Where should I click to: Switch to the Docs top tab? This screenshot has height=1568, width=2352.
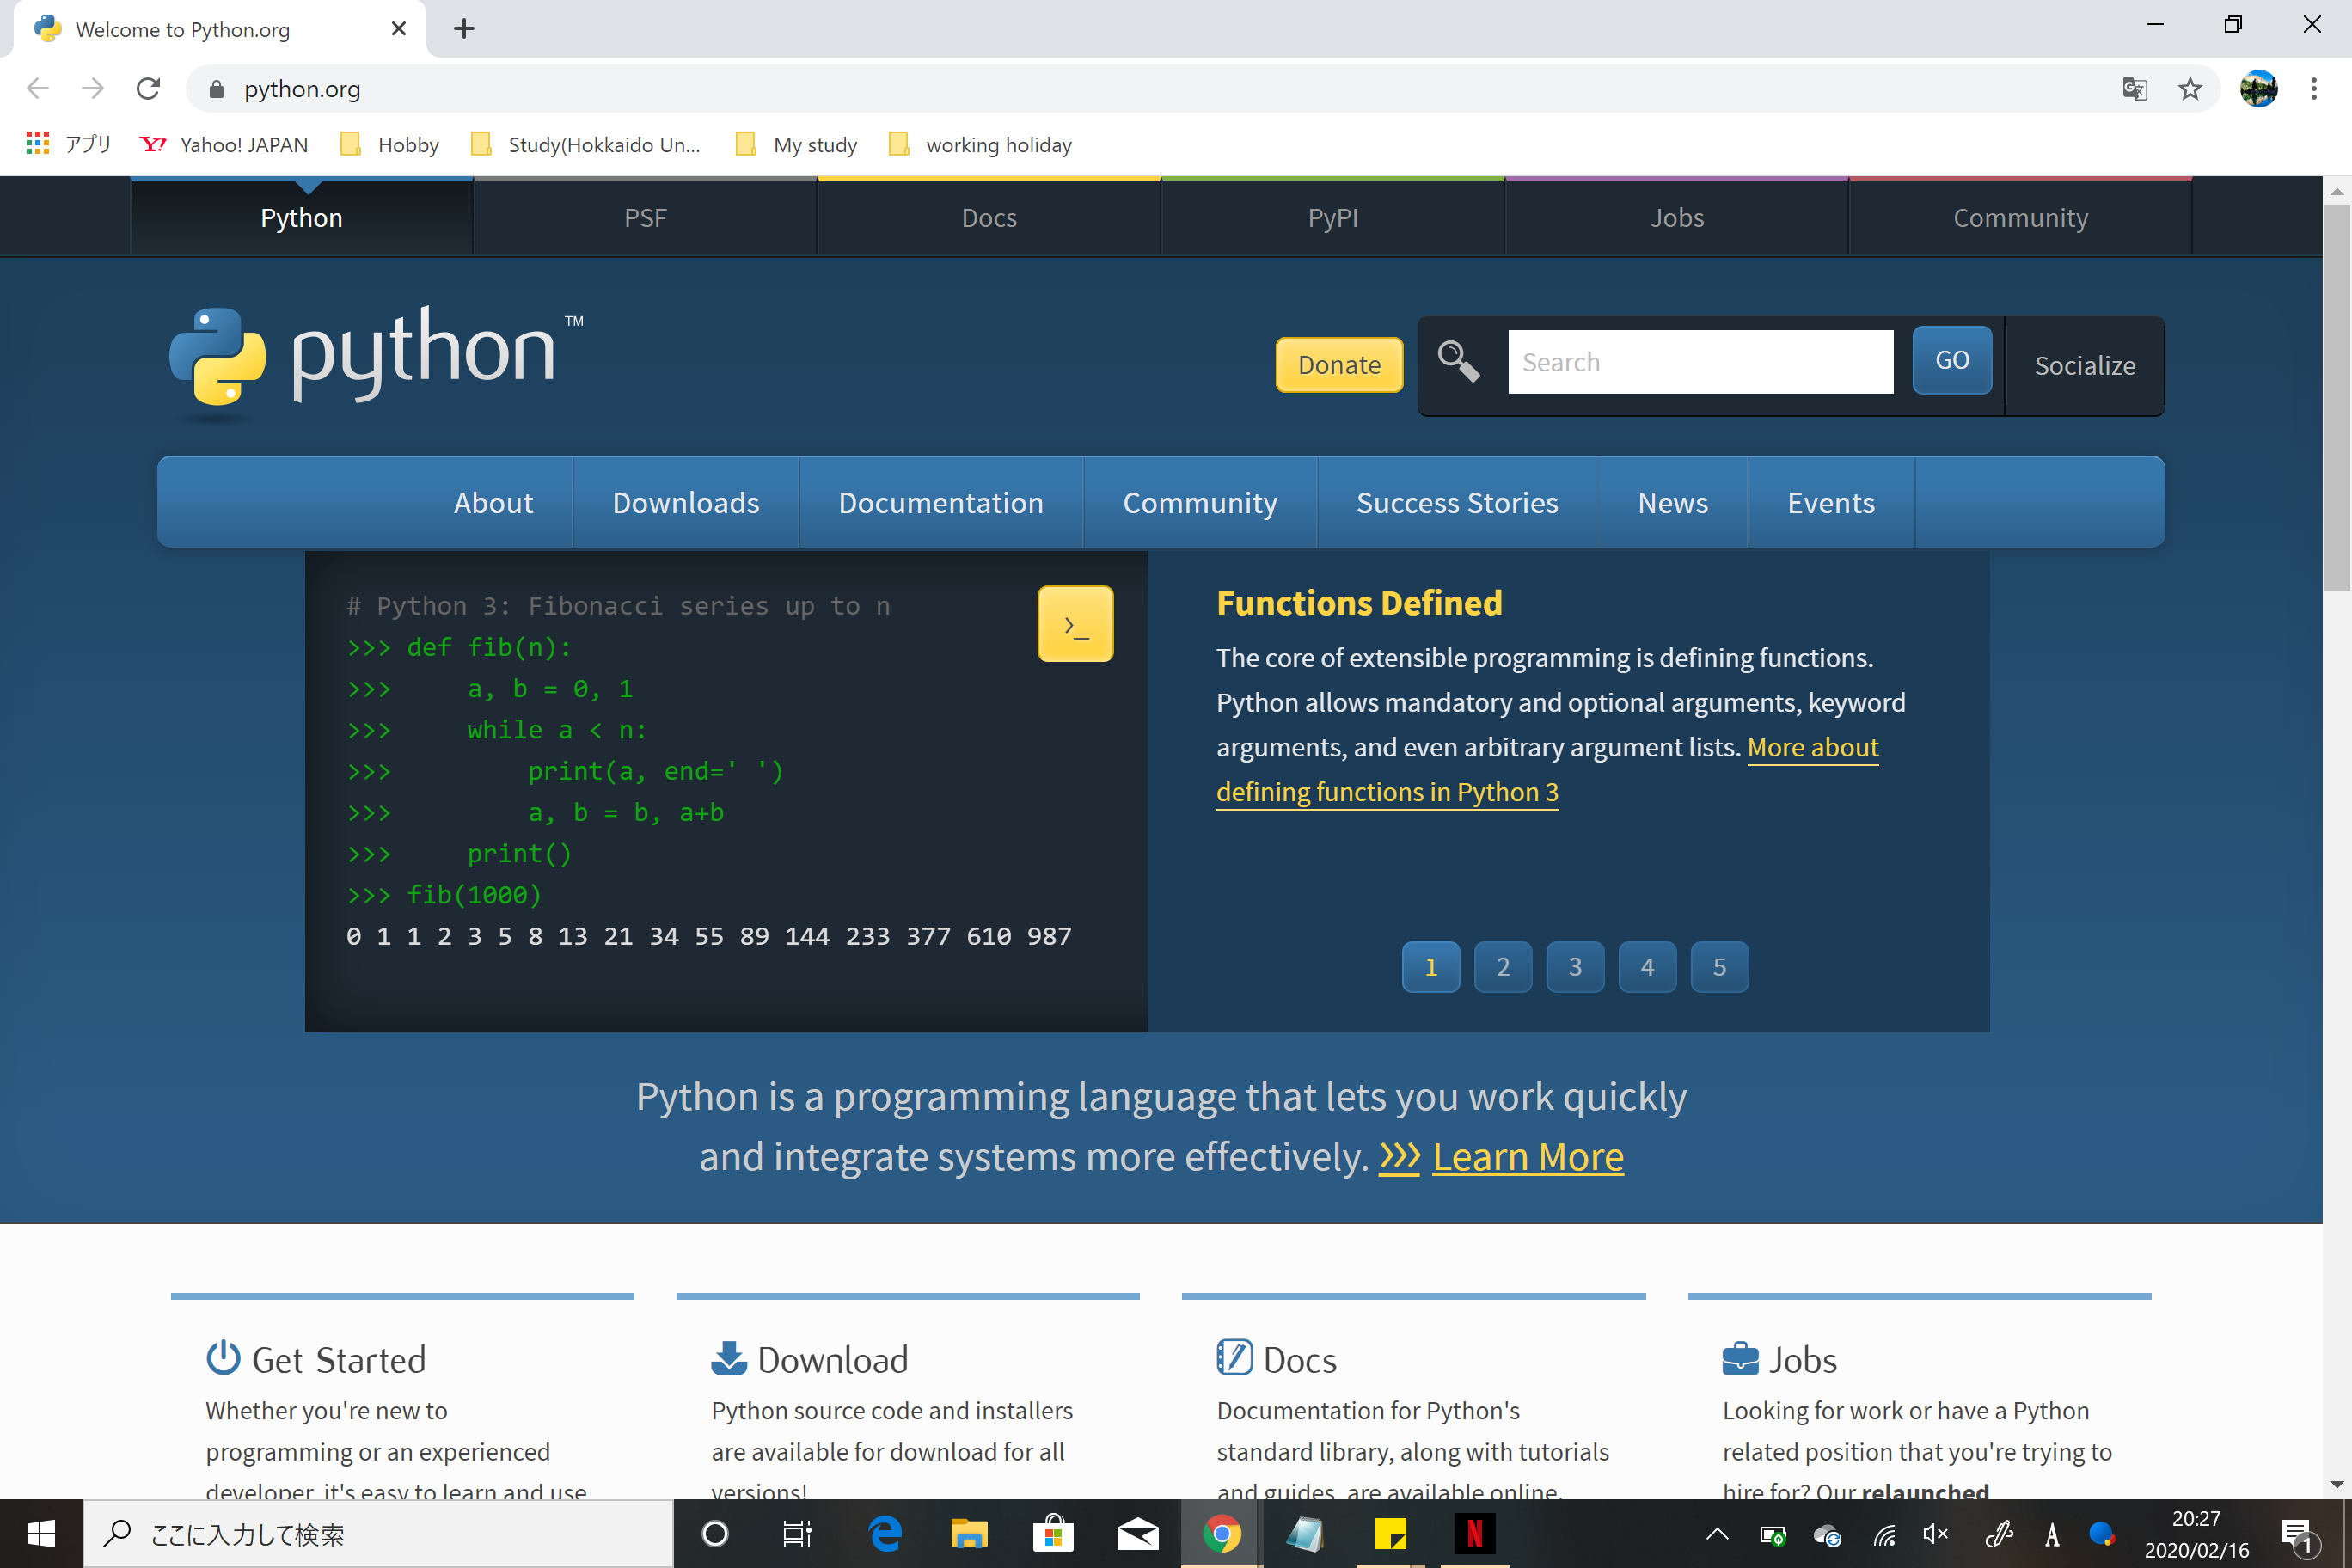point(989,217)
